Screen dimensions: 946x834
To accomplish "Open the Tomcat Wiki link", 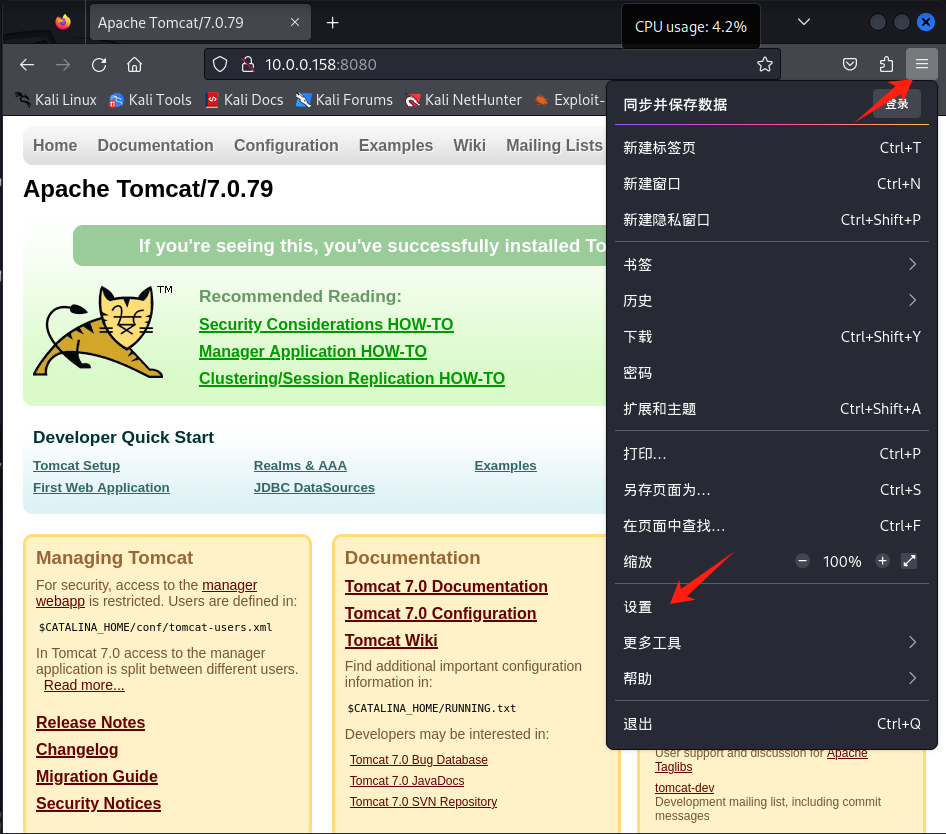I will [391, 640].
